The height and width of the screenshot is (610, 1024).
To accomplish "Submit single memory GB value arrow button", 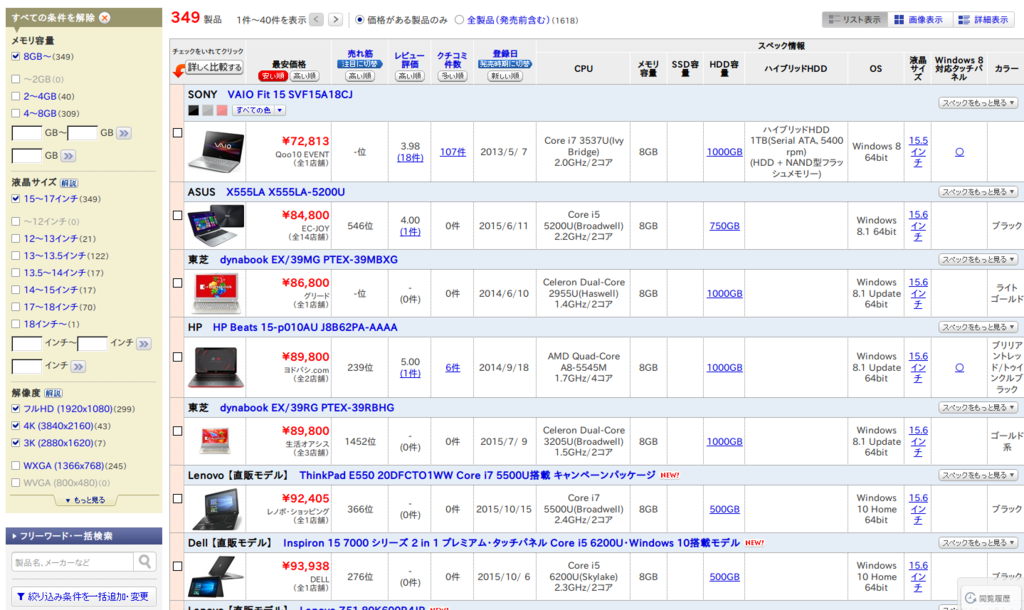I will [68, 156].
